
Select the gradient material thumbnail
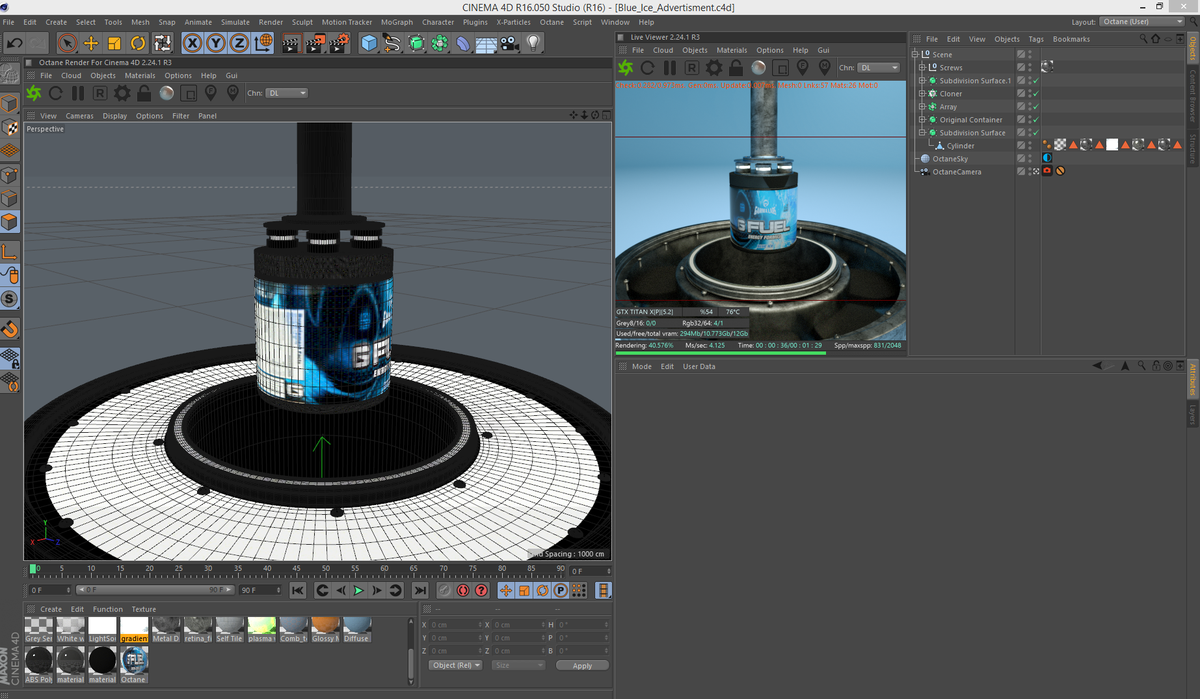(x=133, y=629)
